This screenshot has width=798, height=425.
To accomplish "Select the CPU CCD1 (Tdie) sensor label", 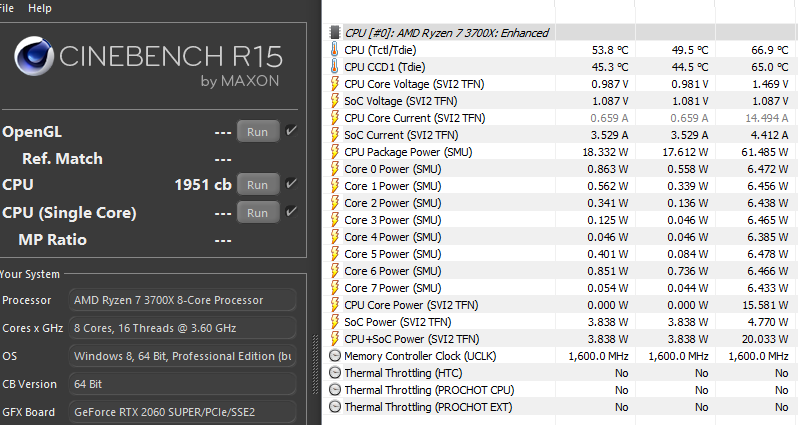I will tap(385, 67).
